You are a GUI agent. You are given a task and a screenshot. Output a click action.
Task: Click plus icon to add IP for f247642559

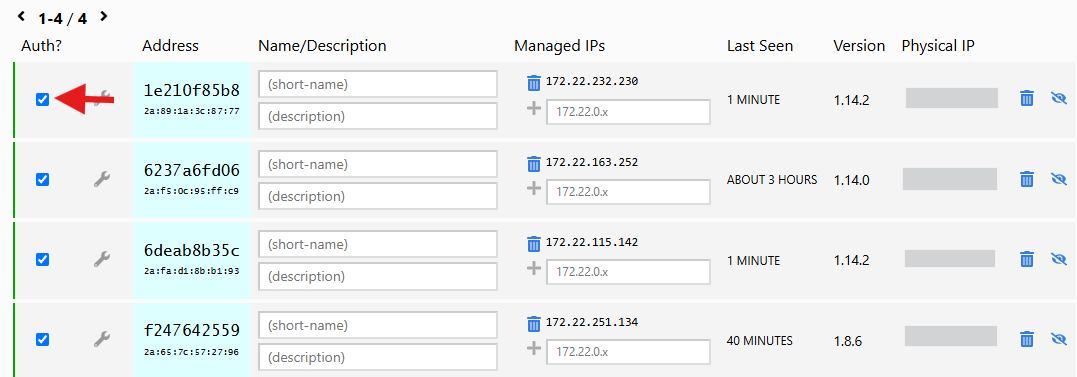pyautogui.click(x=534, y=349)
